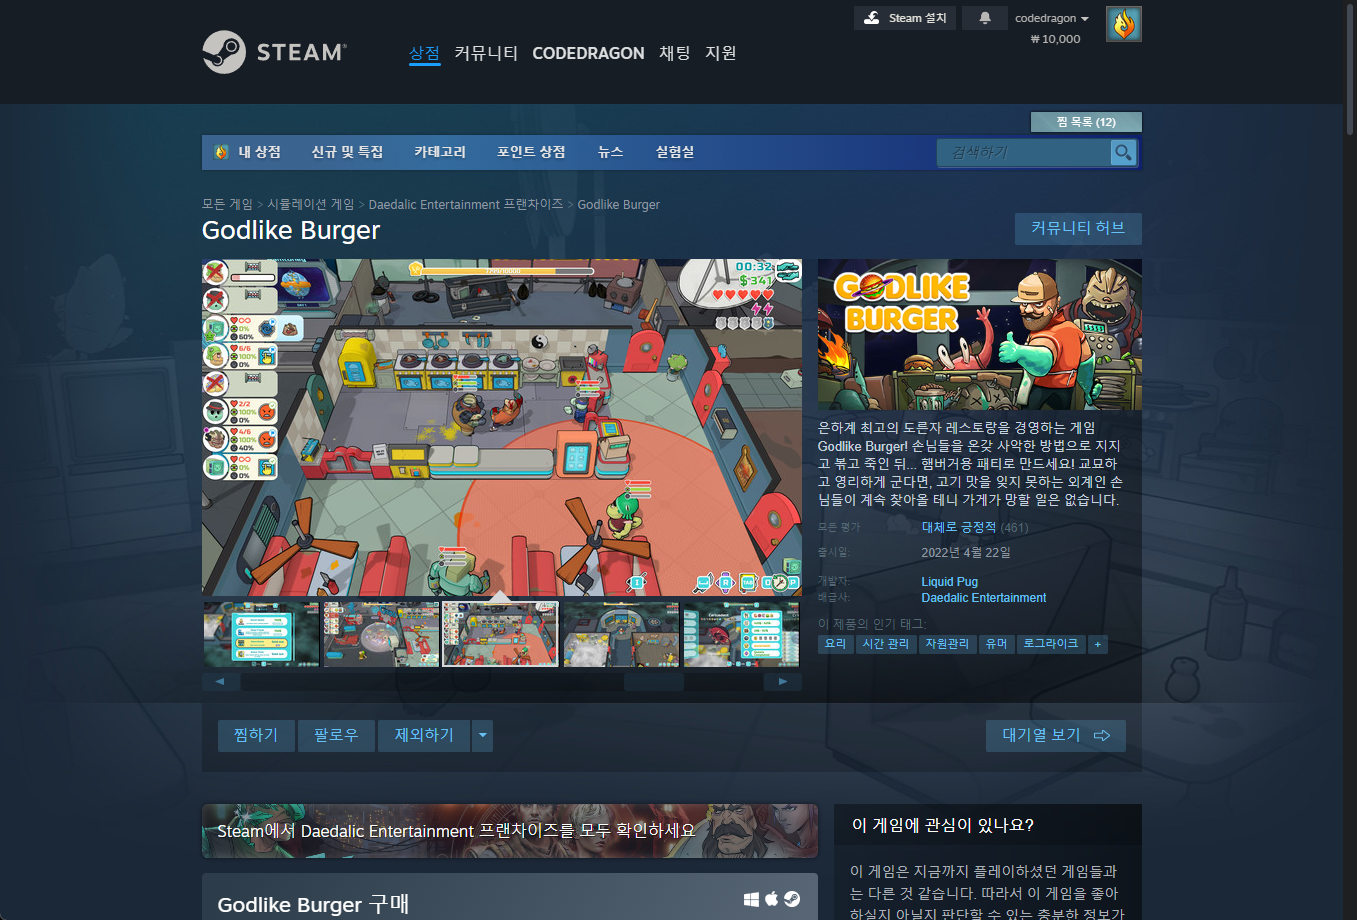The width and height of the screenshot is (1357, 920).
Task: Click the Steam logo in header
Action: (x=274, y=52)
